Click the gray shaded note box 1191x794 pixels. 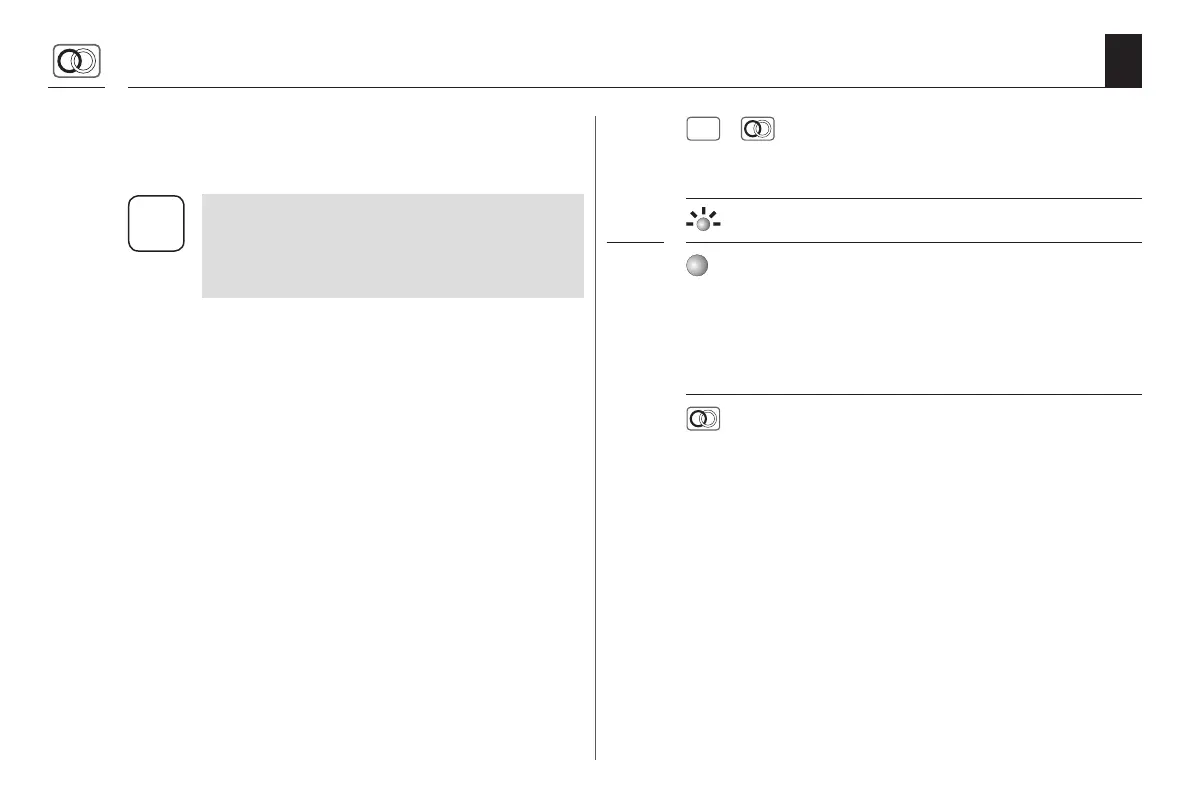tap(392, 246)
